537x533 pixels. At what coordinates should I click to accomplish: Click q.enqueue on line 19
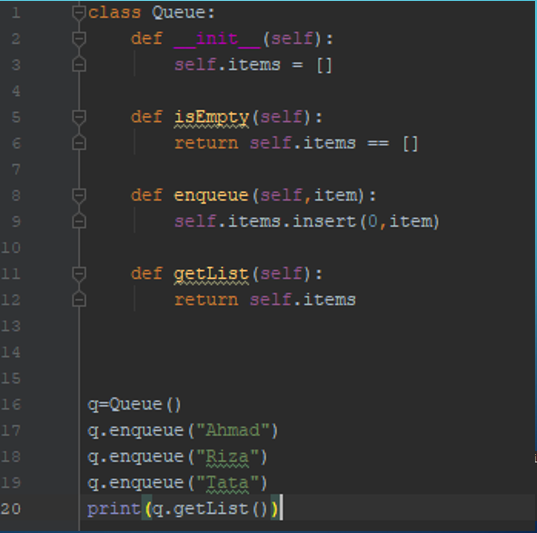click(136, 483)
